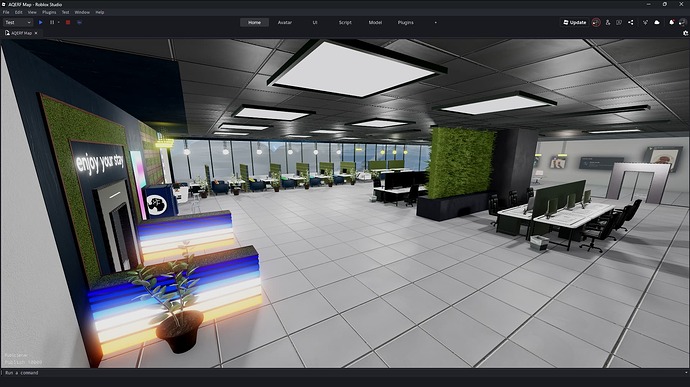Click the server/client view toggle icon beside Stop
Screen dimensions: 690x387
(x=79, y=22)
